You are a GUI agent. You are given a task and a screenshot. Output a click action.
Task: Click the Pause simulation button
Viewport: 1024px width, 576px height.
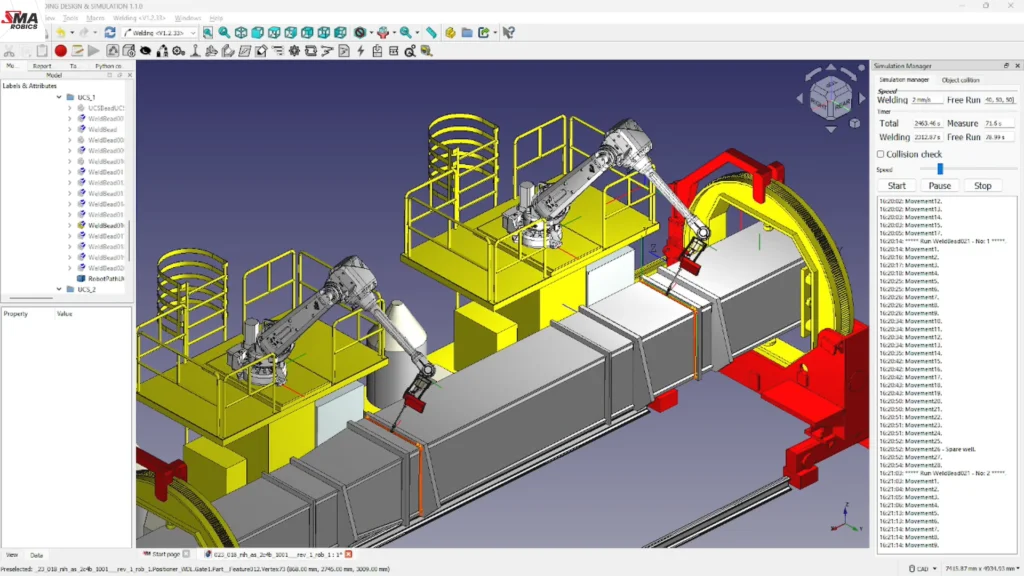[x=939, y=185]
